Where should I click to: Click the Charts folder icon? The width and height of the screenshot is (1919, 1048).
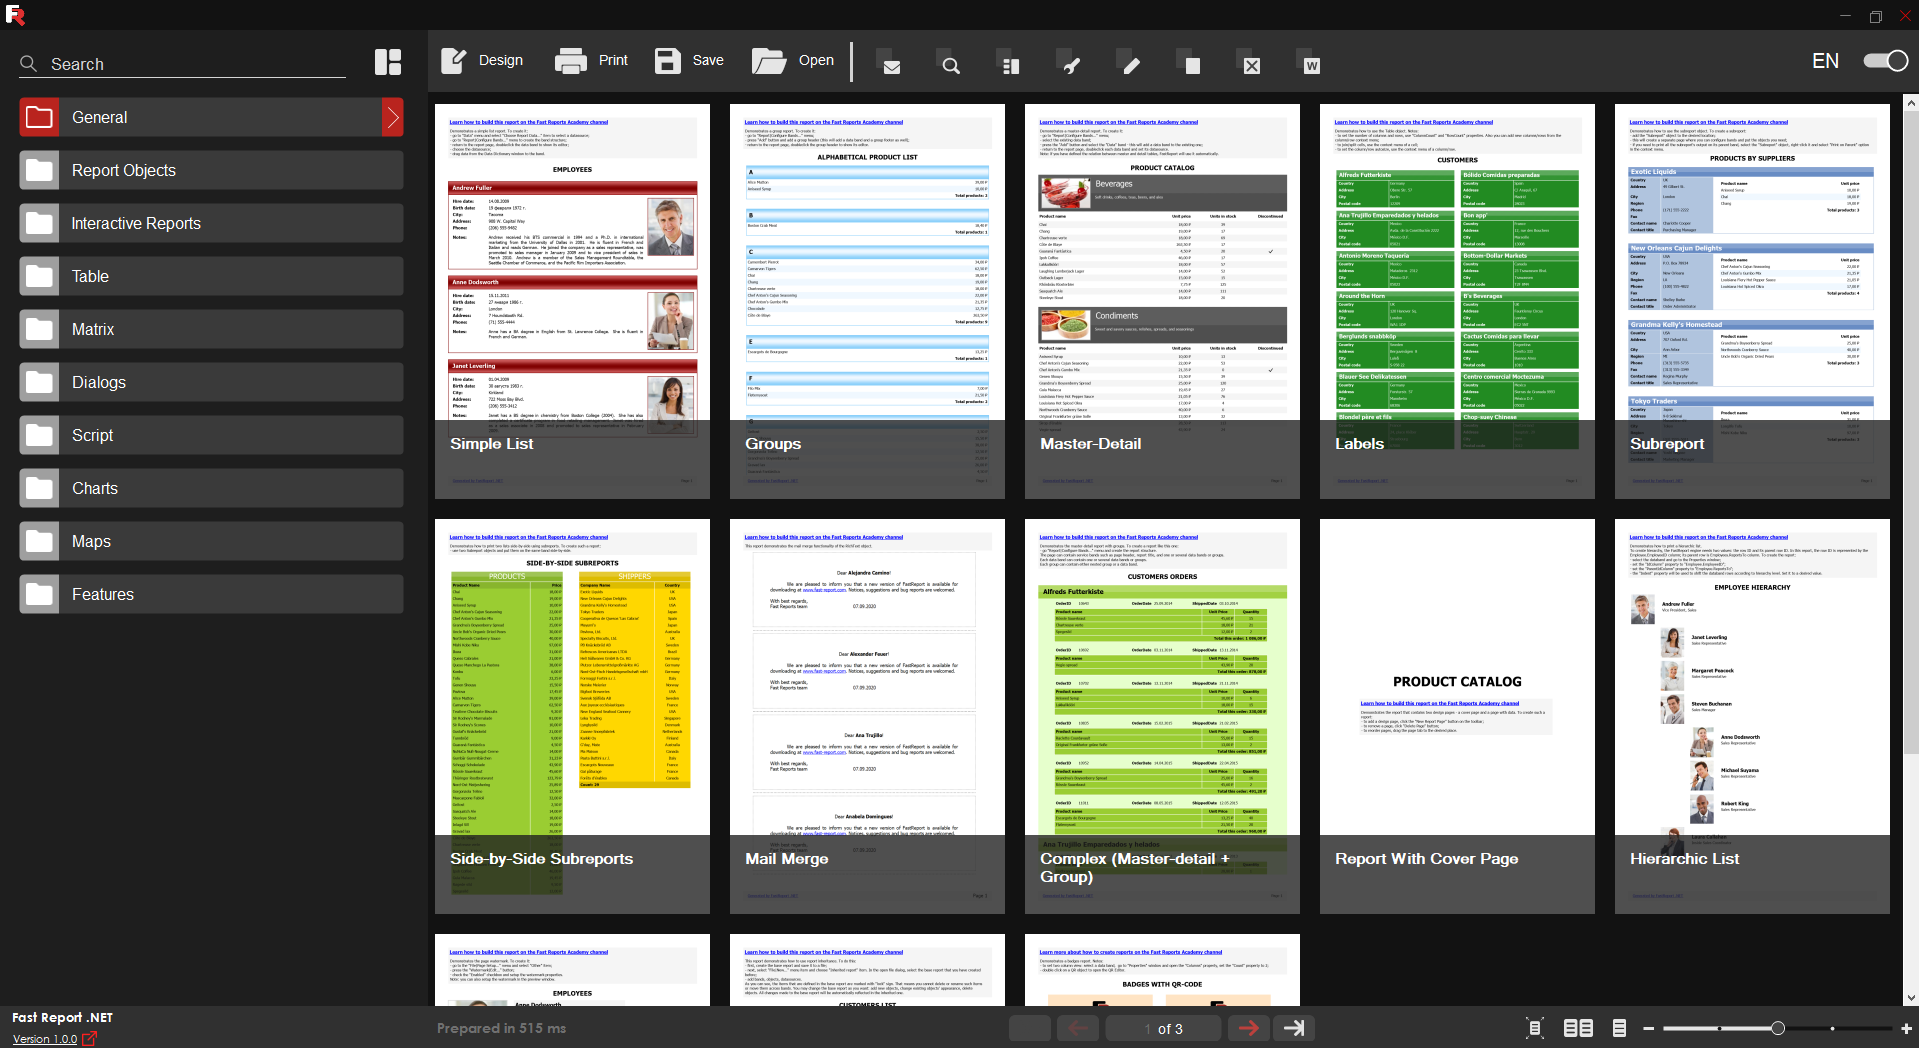click(40, 488)
